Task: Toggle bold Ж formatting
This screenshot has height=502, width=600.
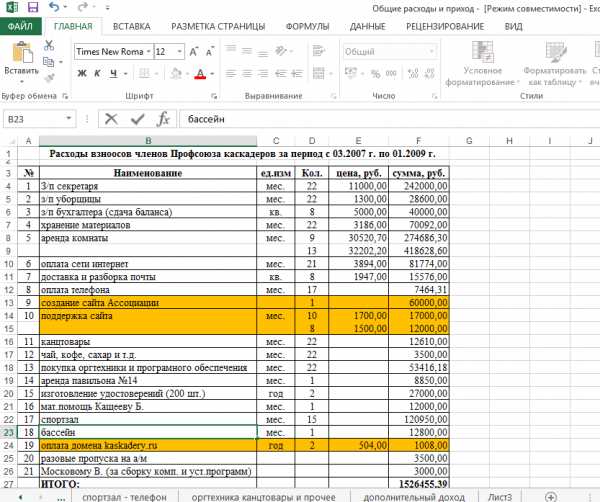Action: pos(81,73)
